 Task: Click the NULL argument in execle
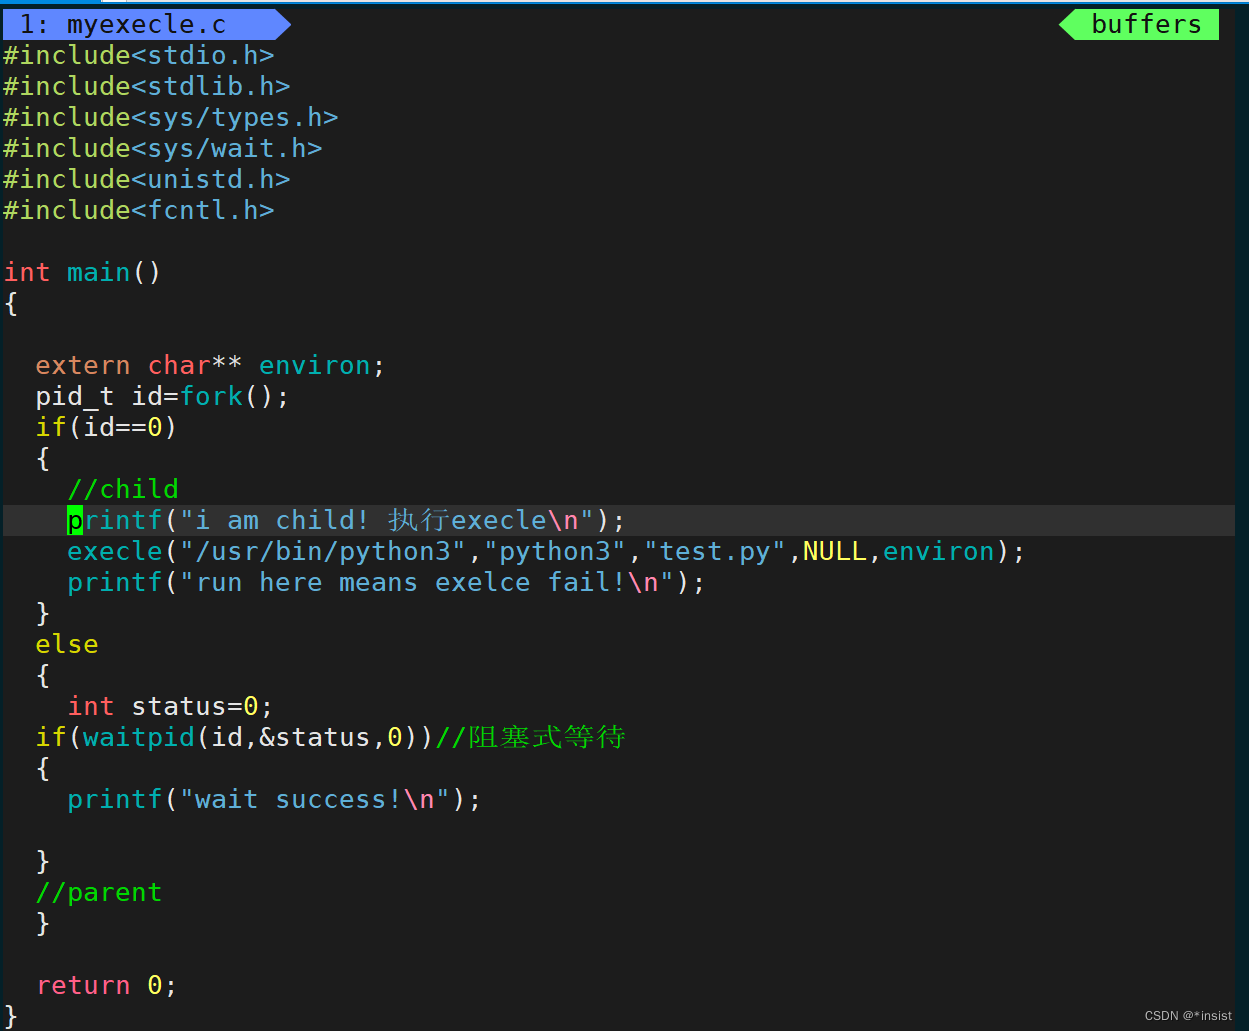[834, 551]
